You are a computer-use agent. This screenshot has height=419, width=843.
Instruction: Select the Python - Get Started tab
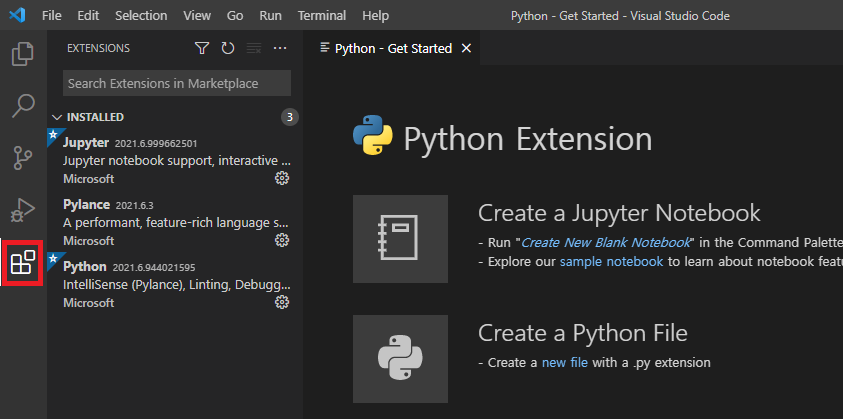(393, 48)
